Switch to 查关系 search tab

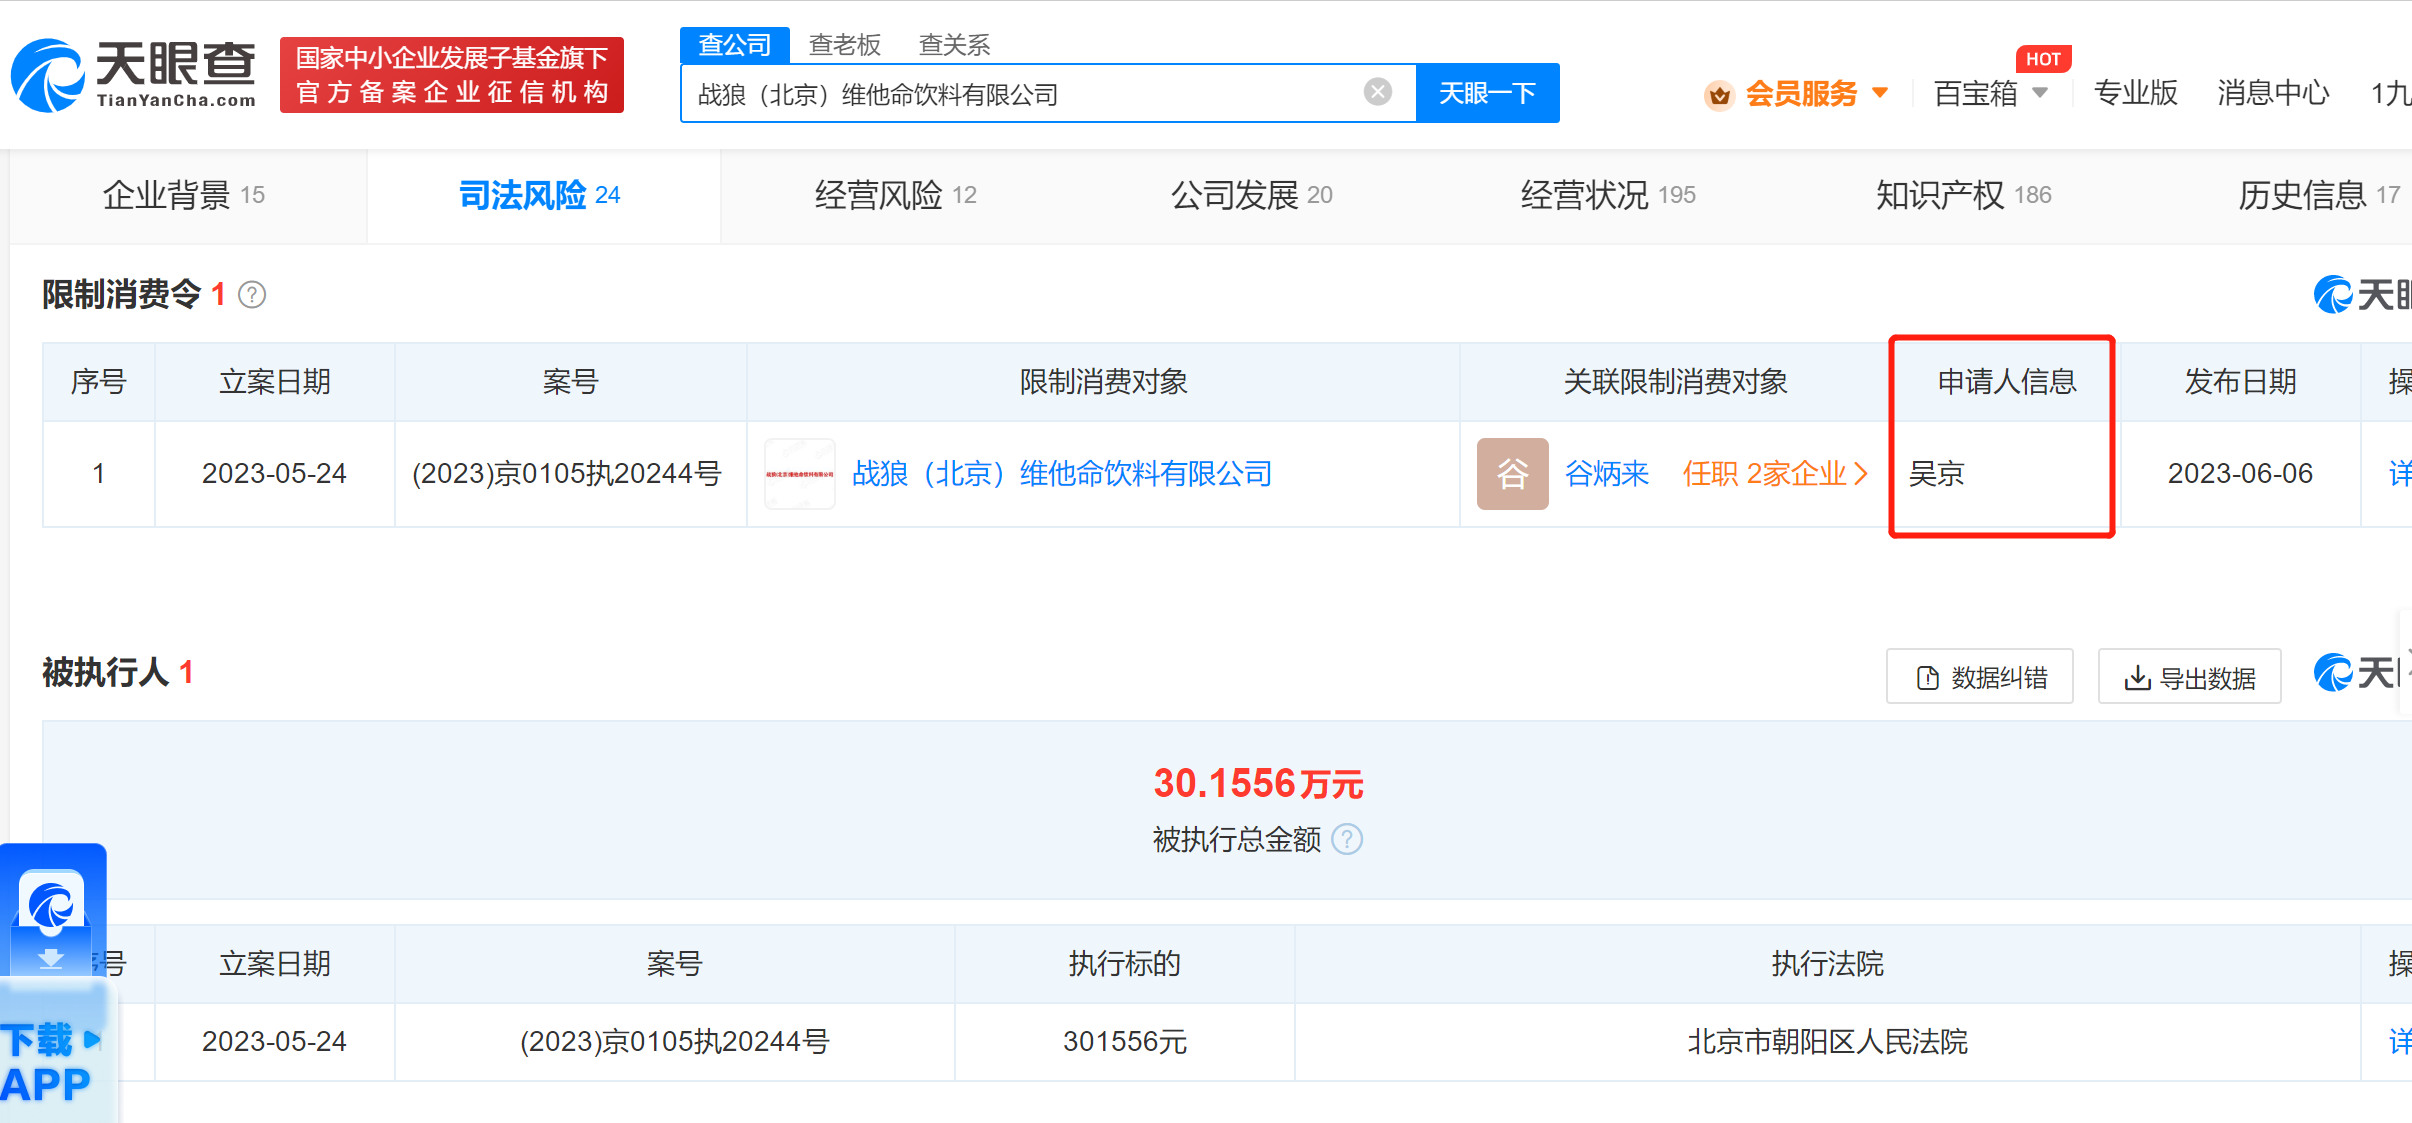(953, 45)
